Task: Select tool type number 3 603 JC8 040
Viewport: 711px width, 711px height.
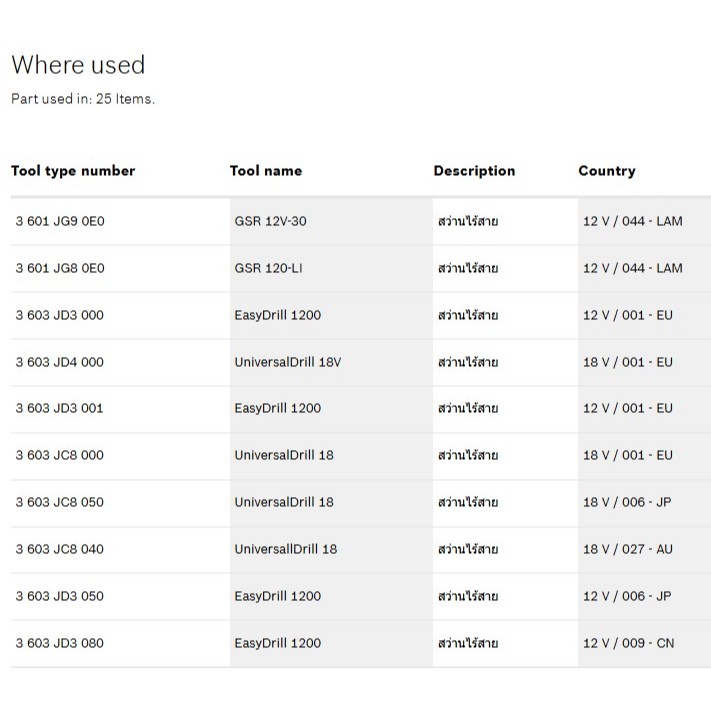Action: [x=60, y=549]
